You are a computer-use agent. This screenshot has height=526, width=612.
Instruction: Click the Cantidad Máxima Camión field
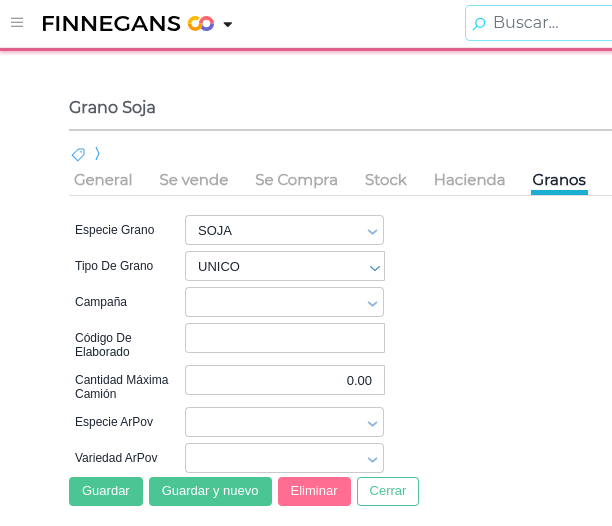(x=284, y=380)
